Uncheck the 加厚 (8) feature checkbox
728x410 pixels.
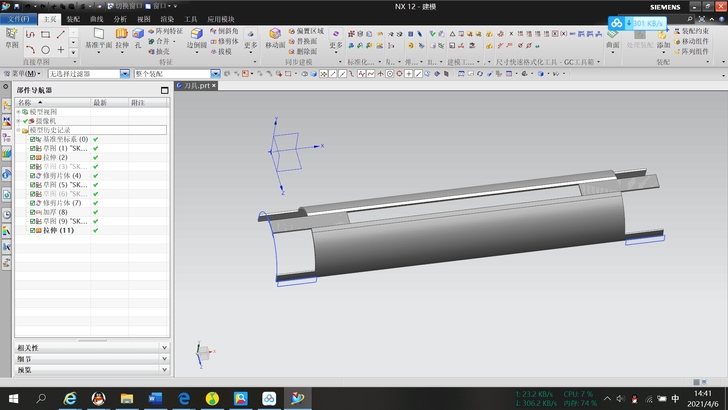click(33, 212)
